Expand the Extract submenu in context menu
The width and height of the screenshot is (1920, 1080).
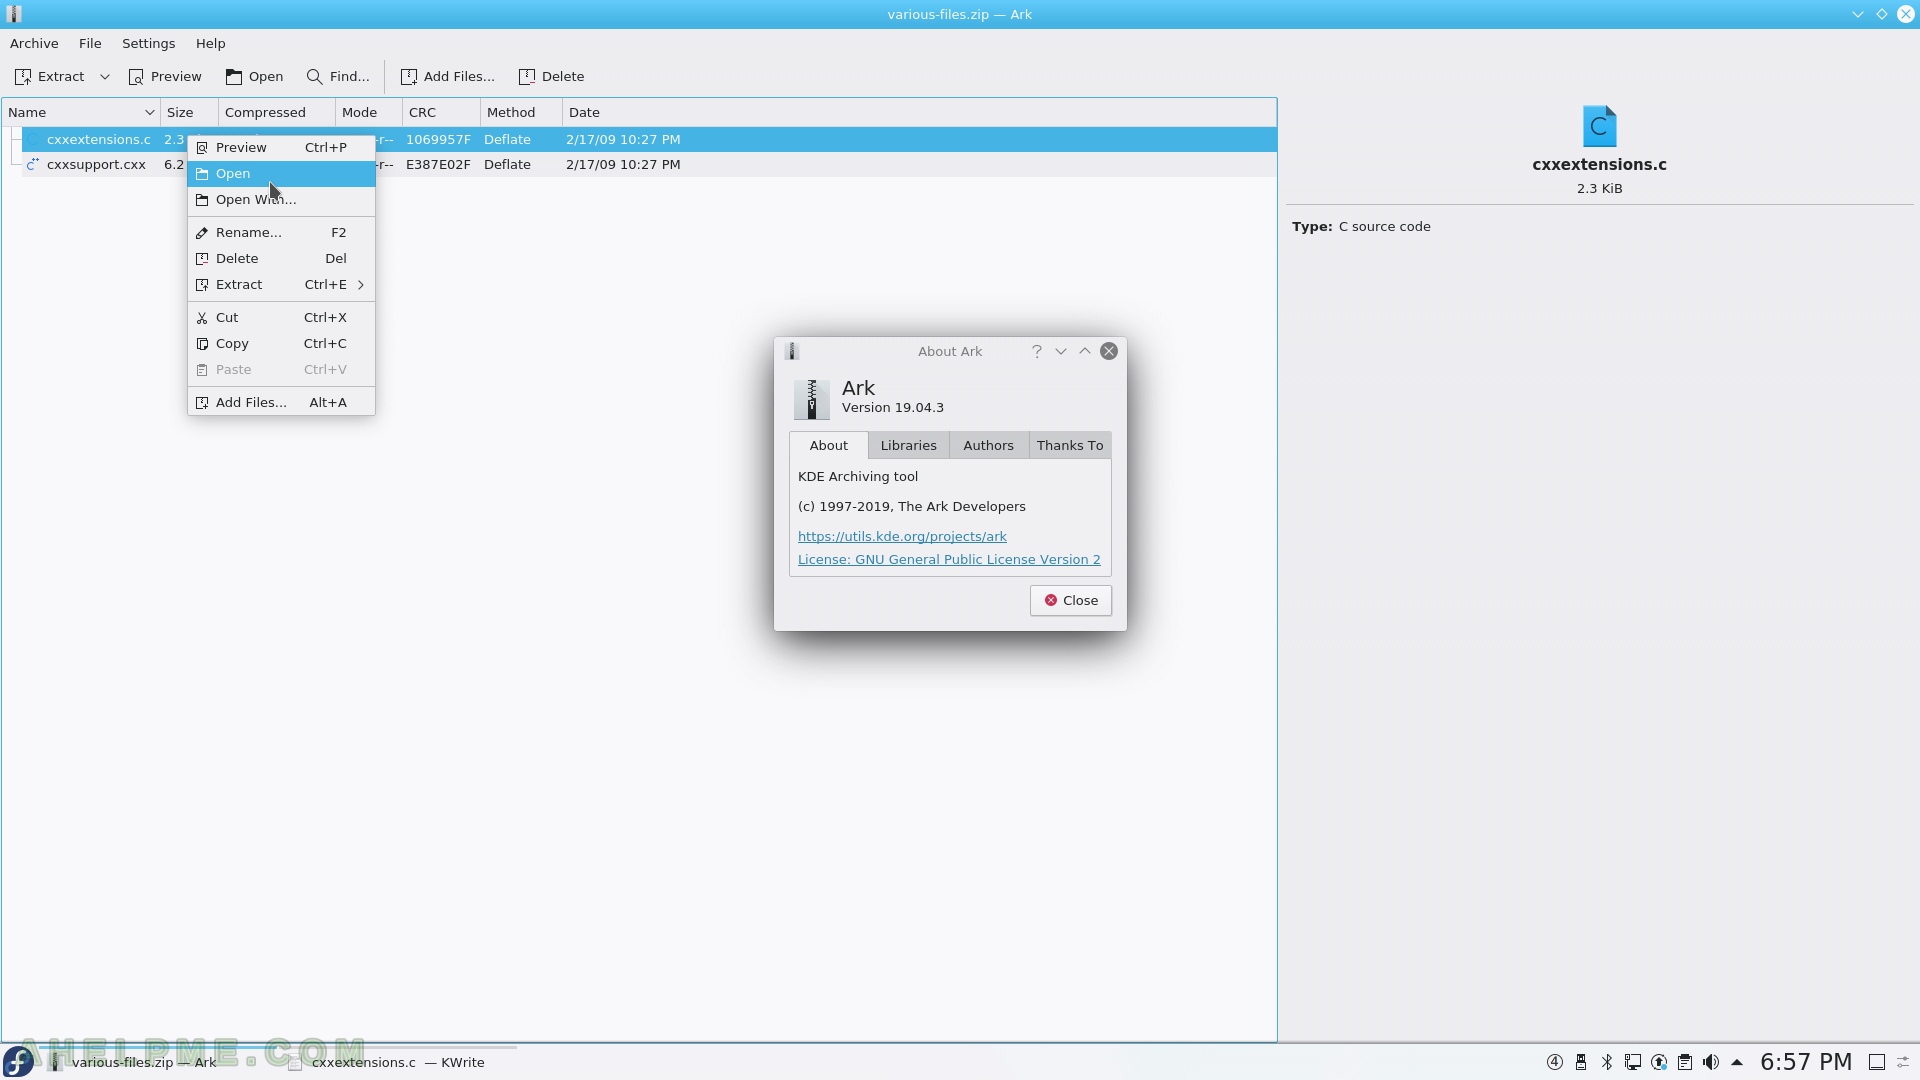[x=281, y=285]
